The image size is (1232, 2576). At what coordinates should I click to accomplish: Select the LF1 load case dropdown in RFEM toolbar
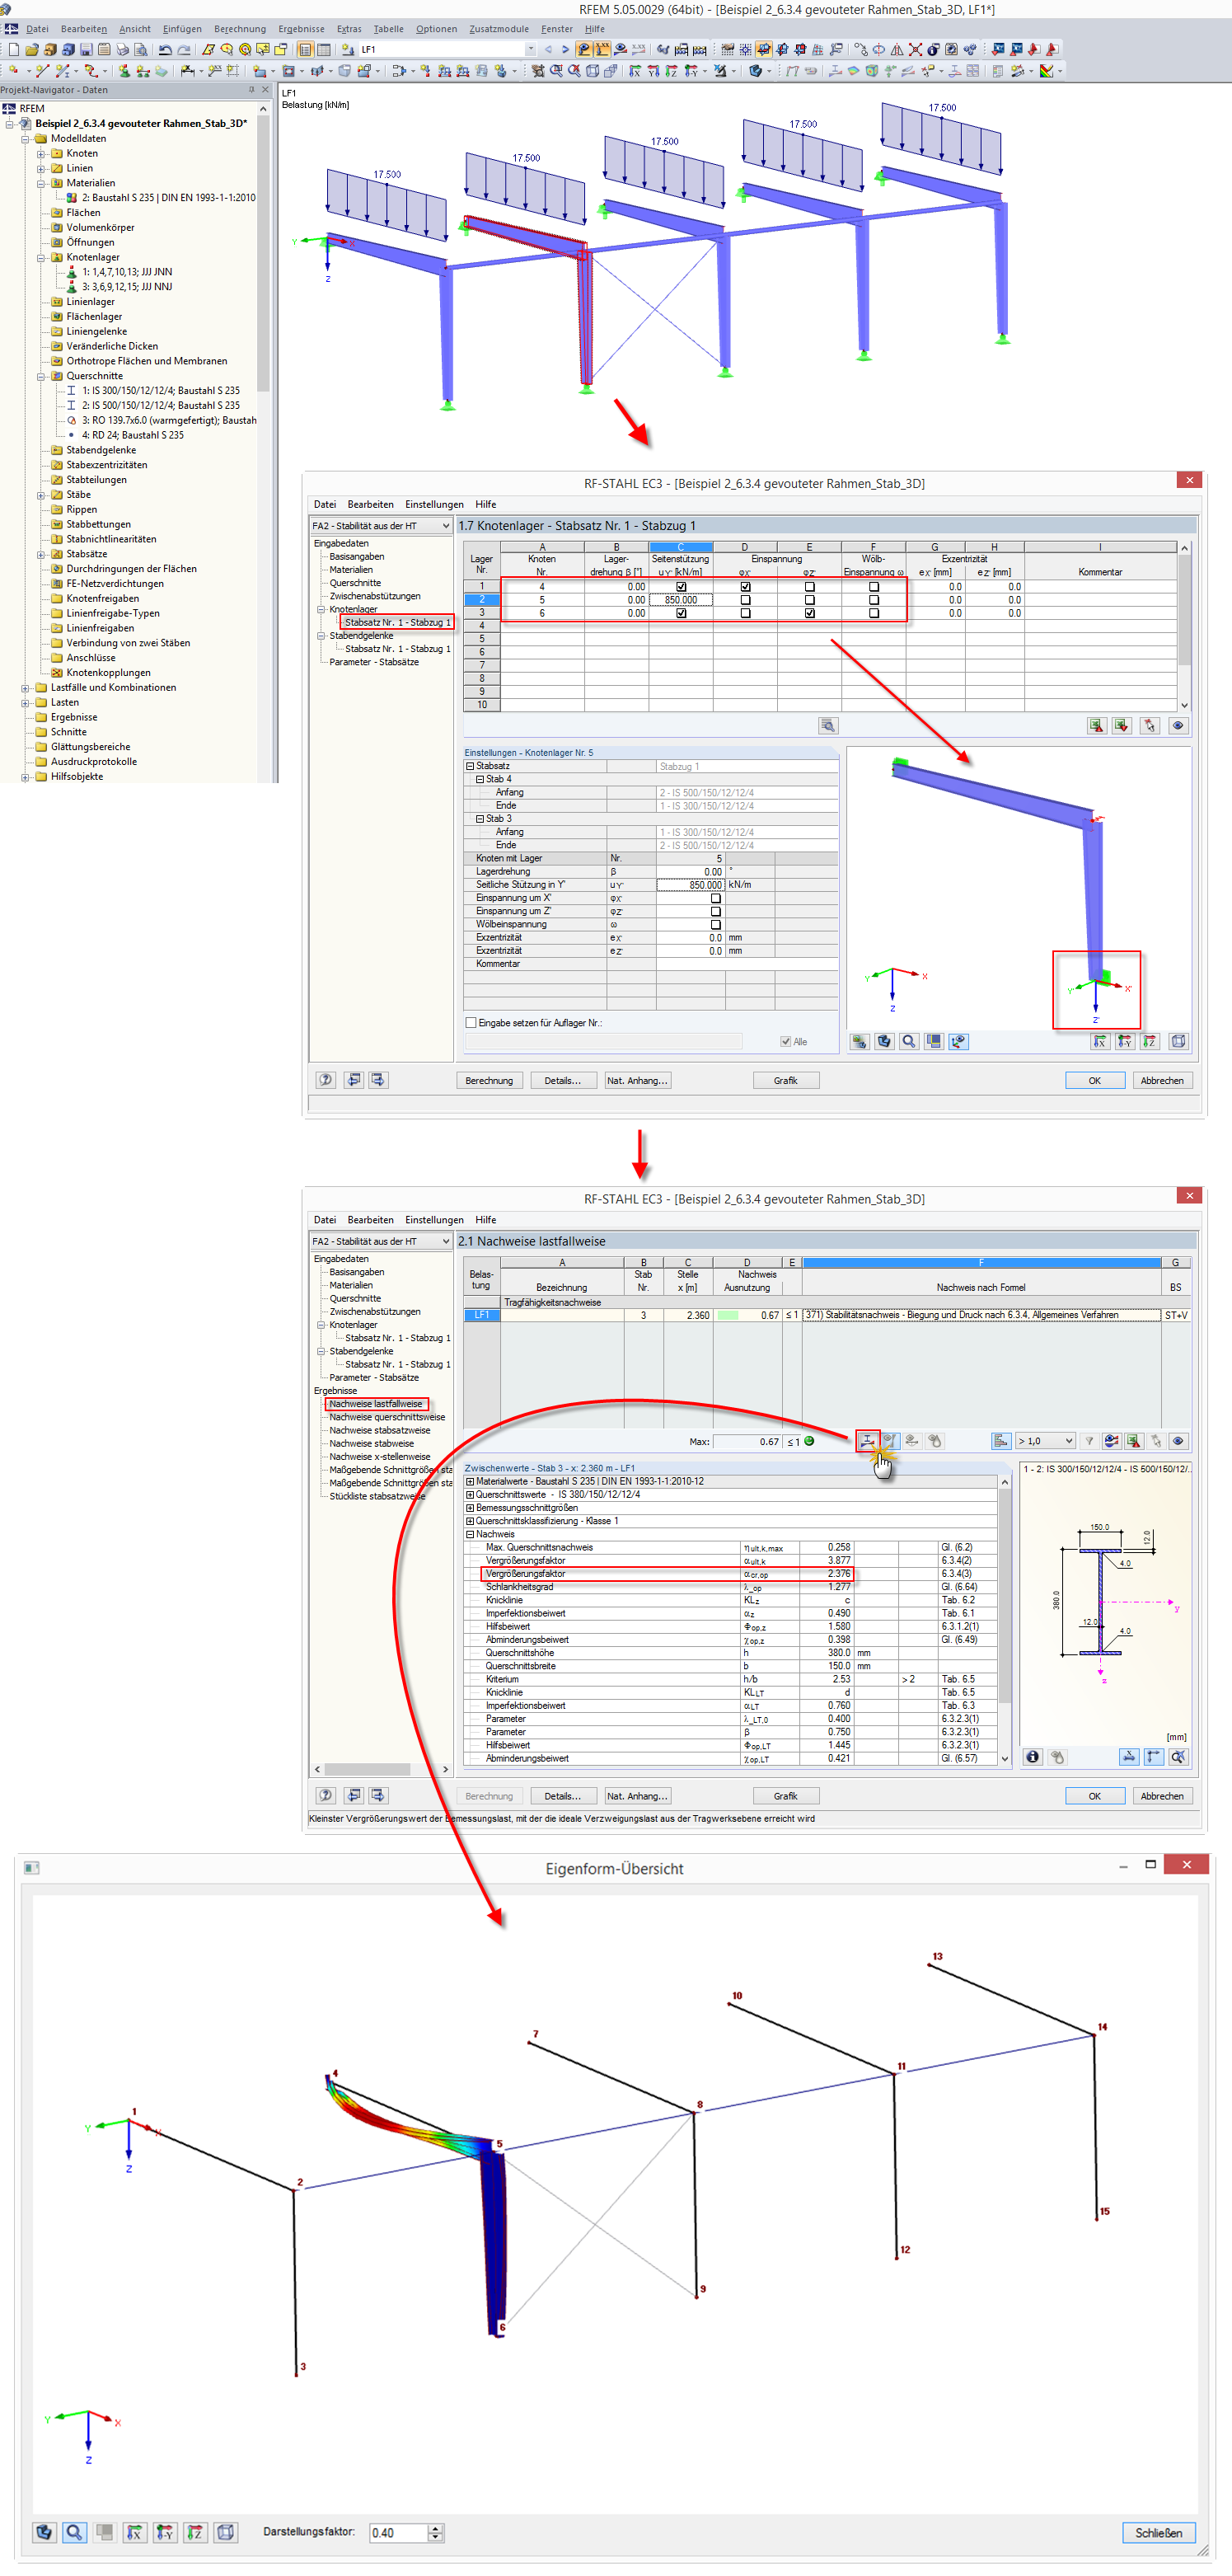tap(448, 49)
